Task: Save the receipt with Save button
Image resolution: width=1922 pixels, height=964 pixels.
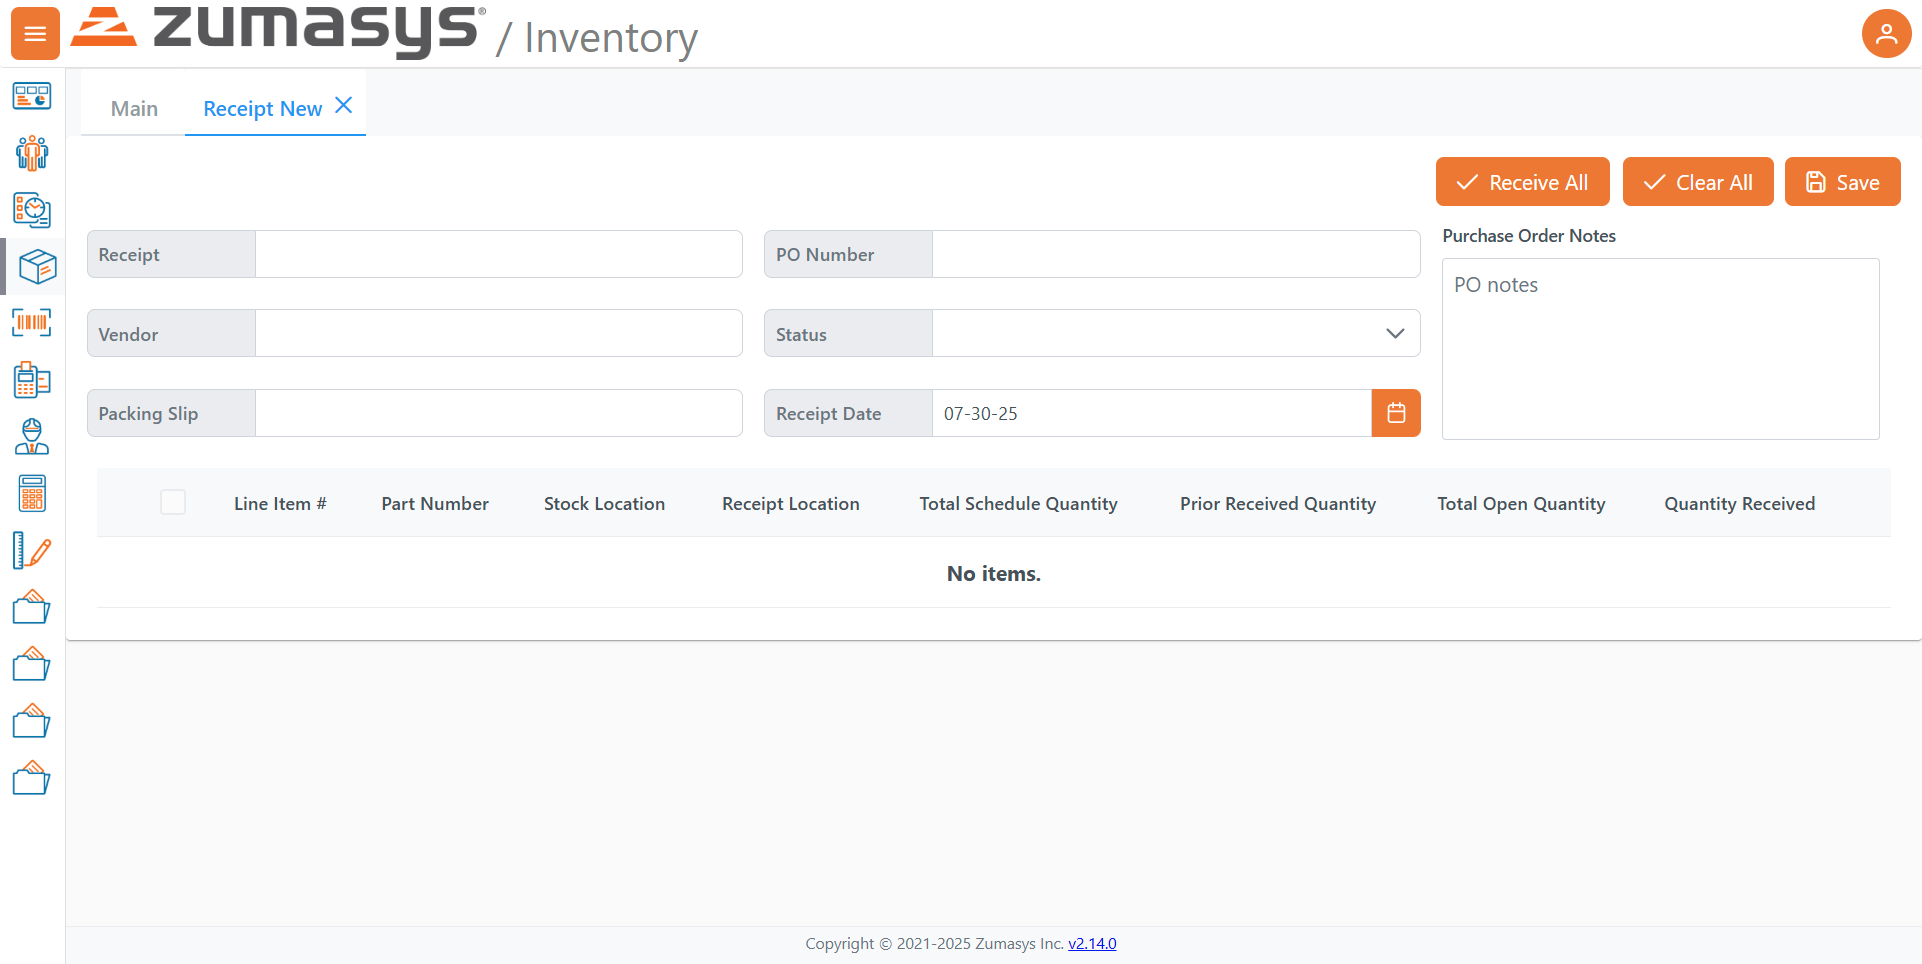Action: [1842, 182]
